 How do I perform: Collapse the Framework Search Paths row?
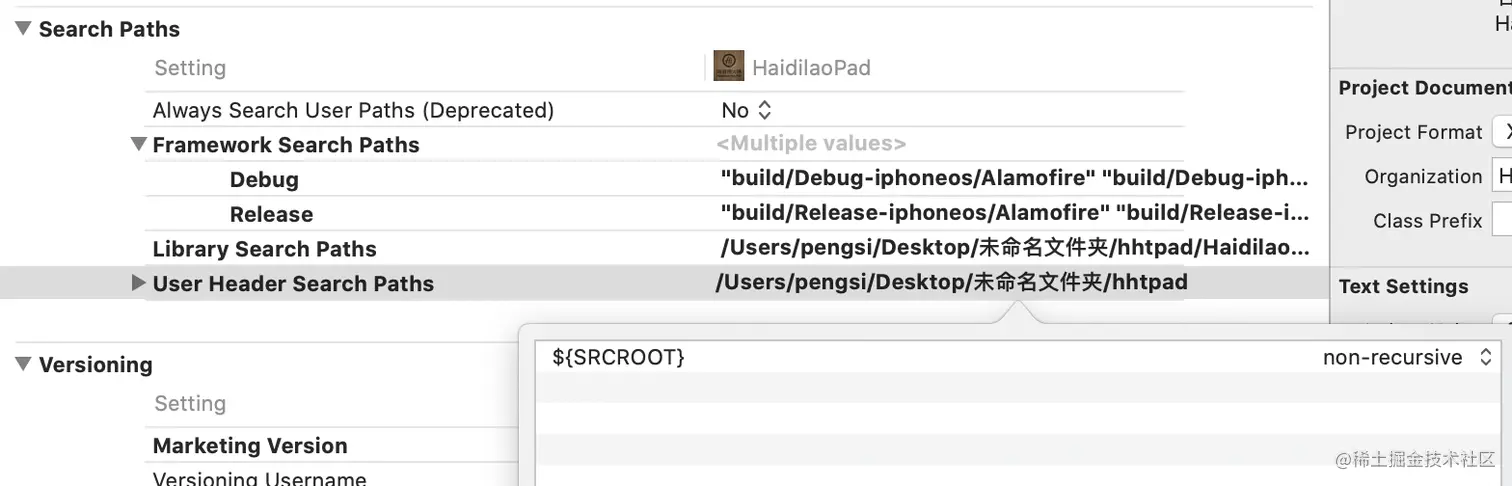(x=139, y=145)
